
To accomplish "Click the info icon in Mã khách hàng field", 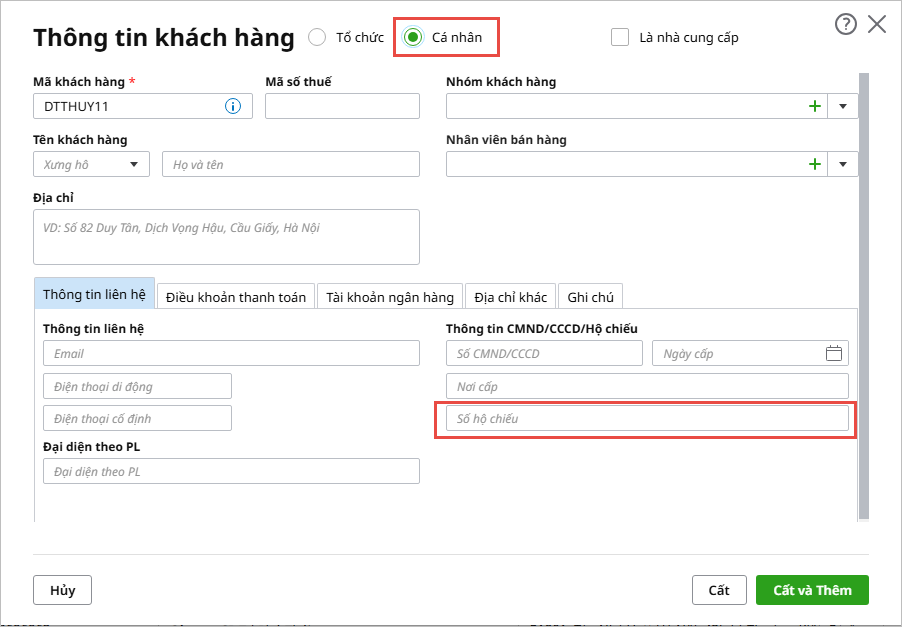I will tap(233, 106).
